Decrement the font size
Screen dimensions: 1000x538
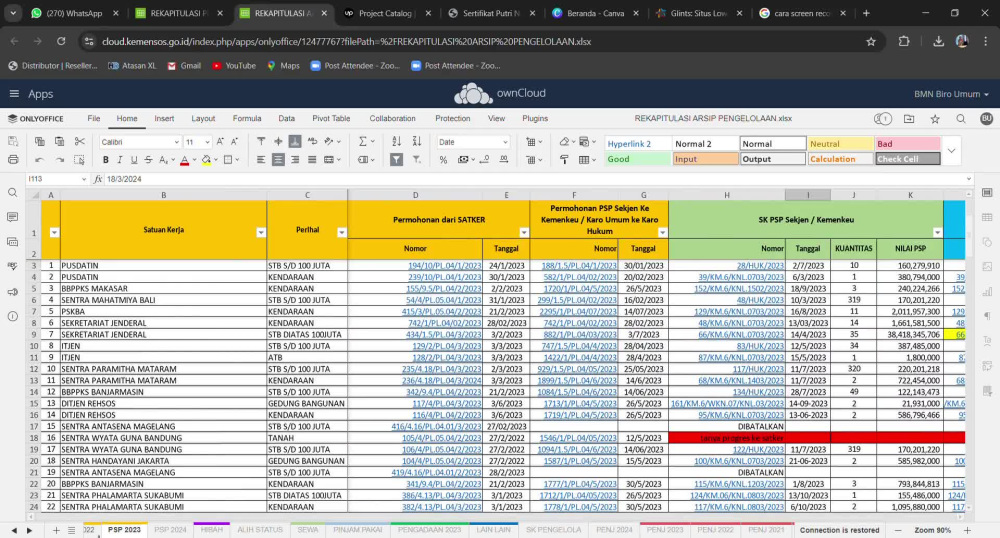coord(235,142)
